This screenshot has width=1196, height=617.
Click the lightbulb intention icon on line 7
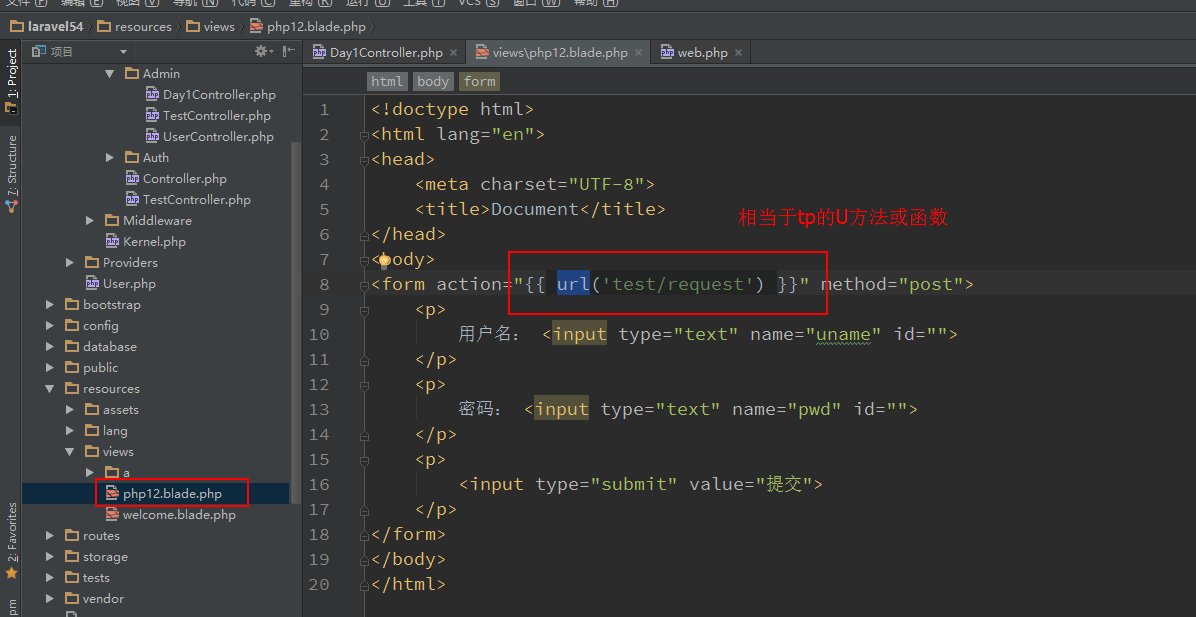(x=383, y=260)
